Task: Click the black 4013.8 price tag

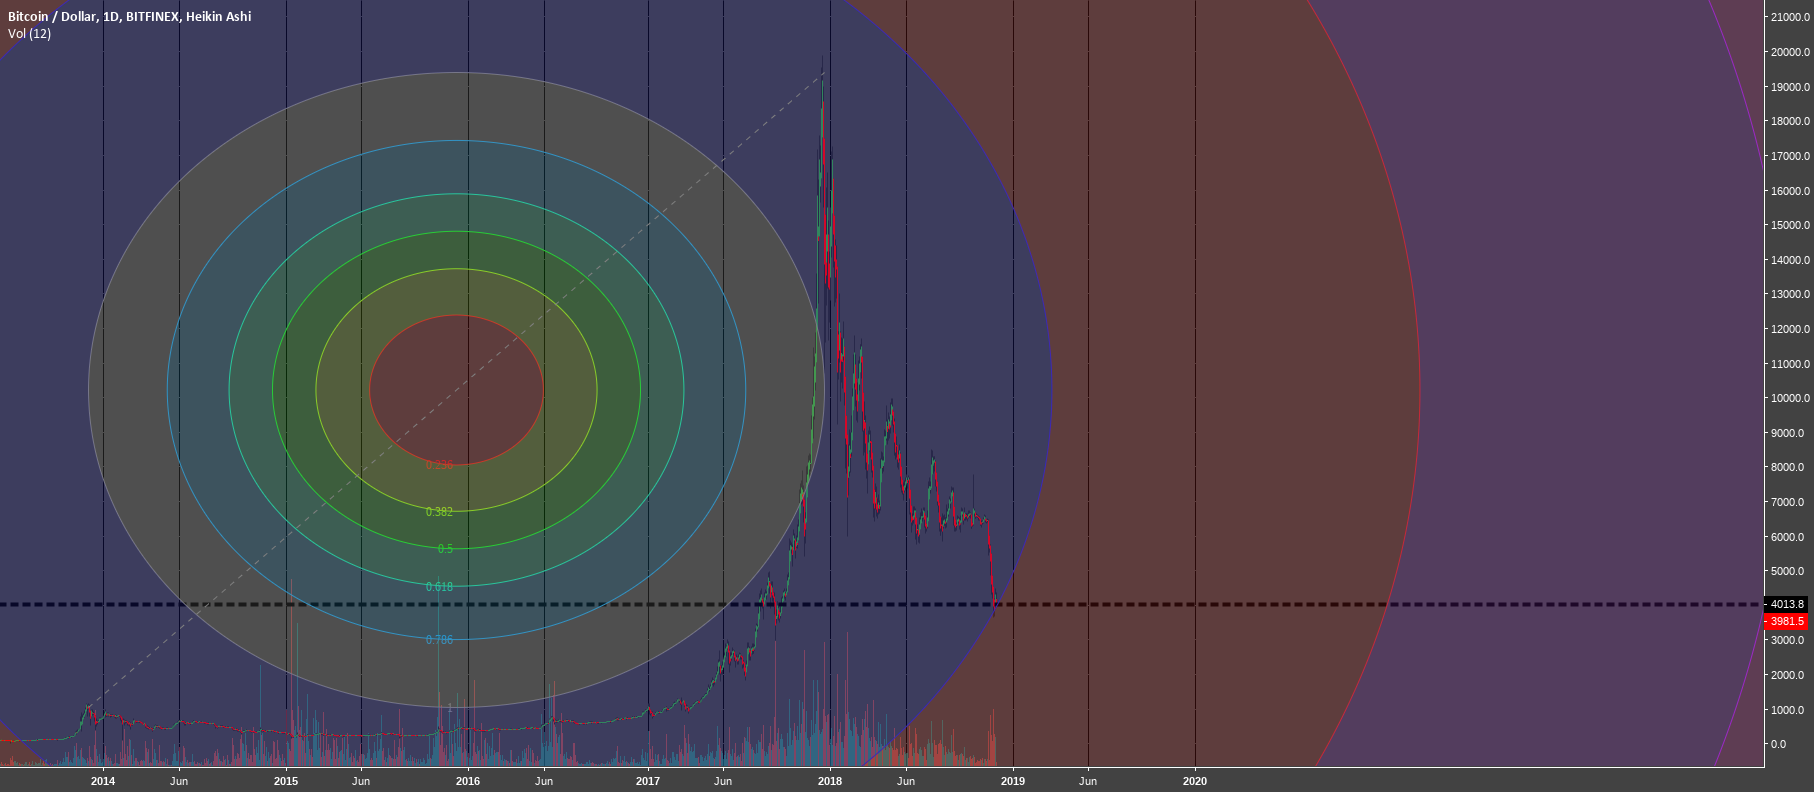Action: (x=1786, y=604)
